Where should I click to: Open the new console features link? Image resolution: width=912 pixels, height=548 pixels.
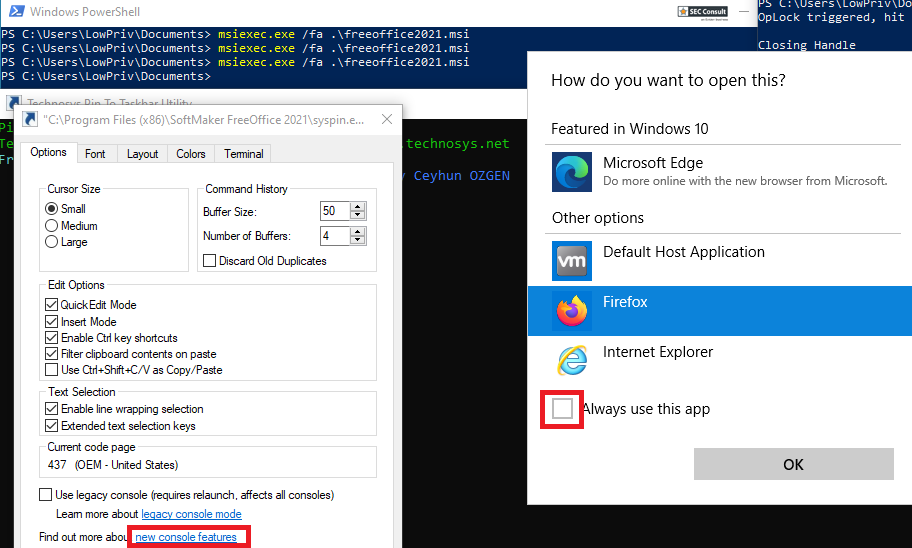click(x=186, y=538)
